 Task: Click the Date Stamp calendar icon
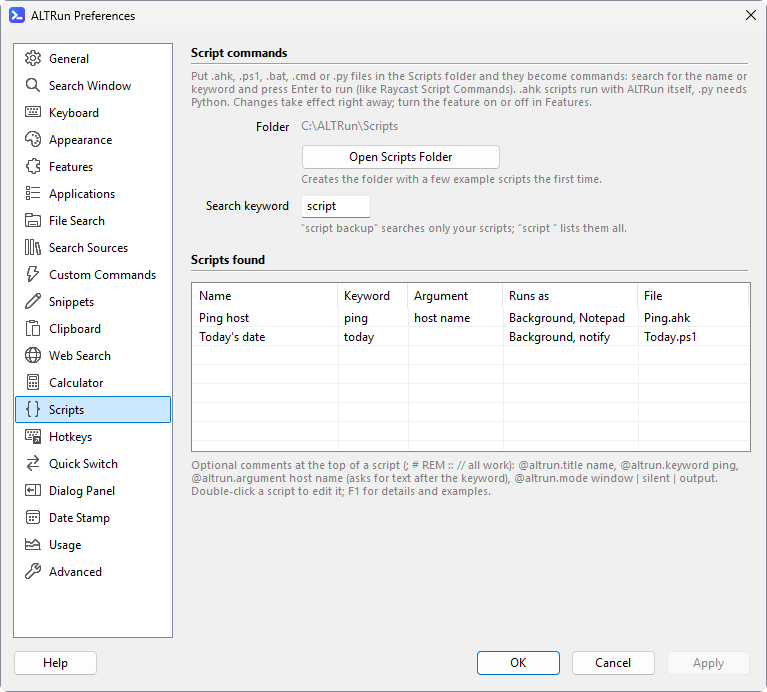pos(33,517)
